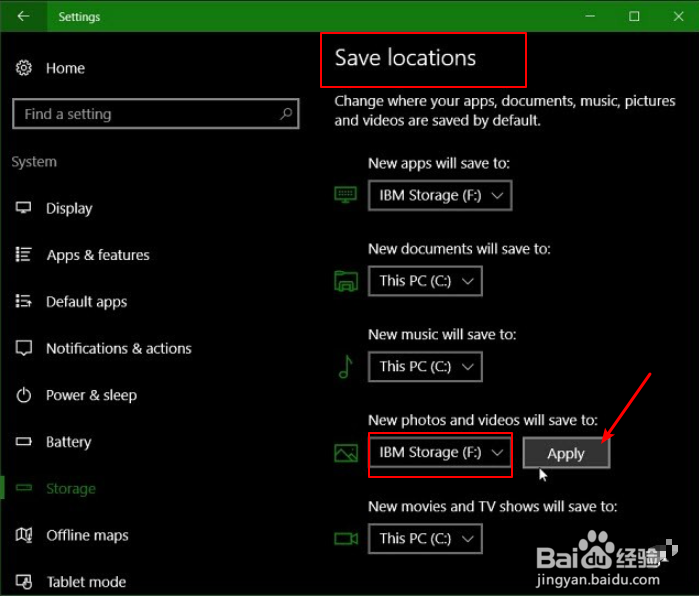Click 'New movies and TV shows will save to:' label

point(493,506)
